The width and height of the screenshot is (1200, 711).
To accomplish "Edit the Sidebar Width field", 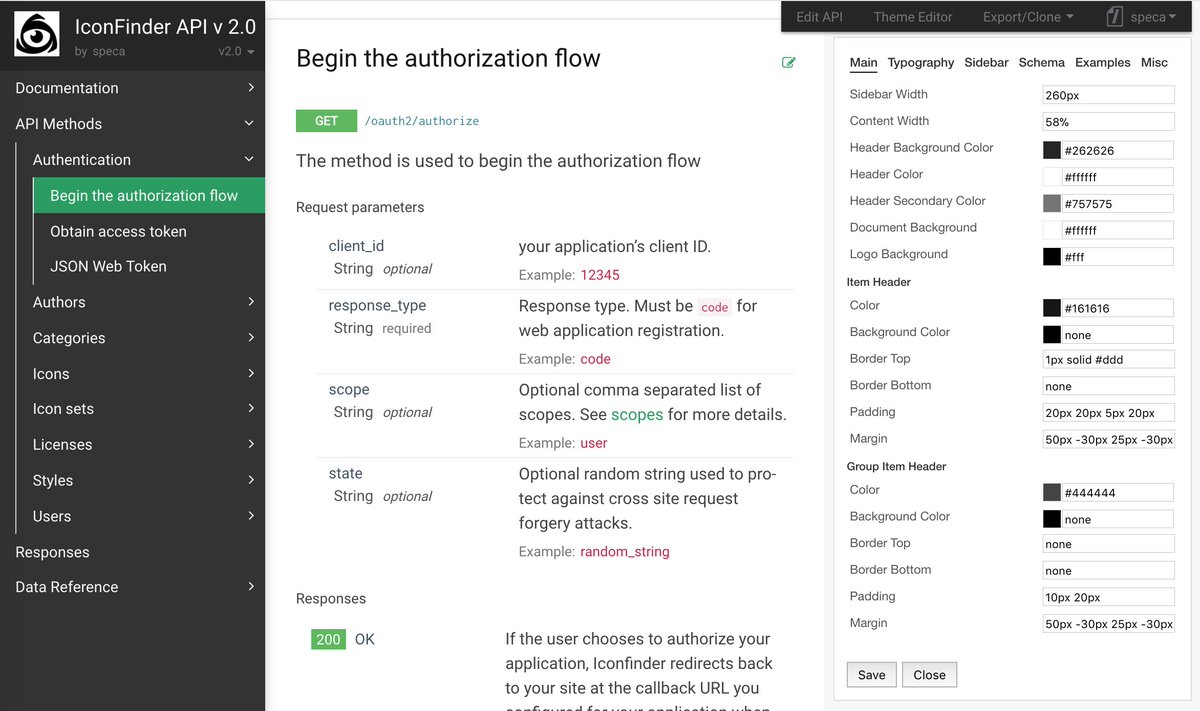I will pos(1108,95).
